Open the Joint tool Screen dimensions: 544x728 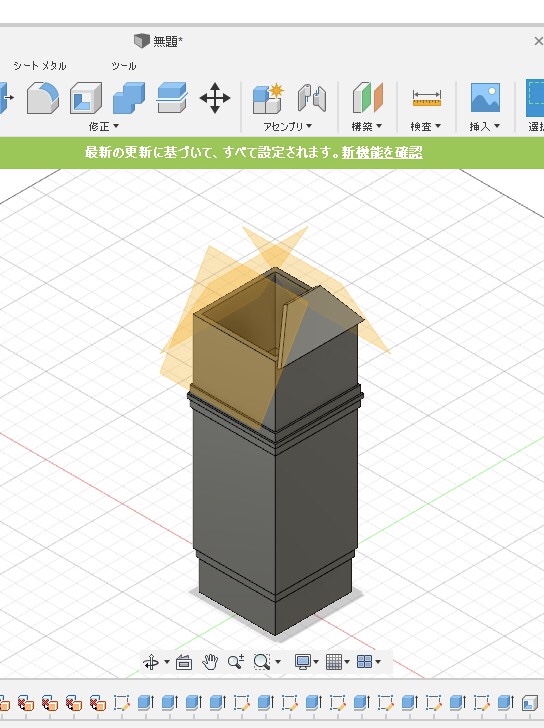click(311, 98)
